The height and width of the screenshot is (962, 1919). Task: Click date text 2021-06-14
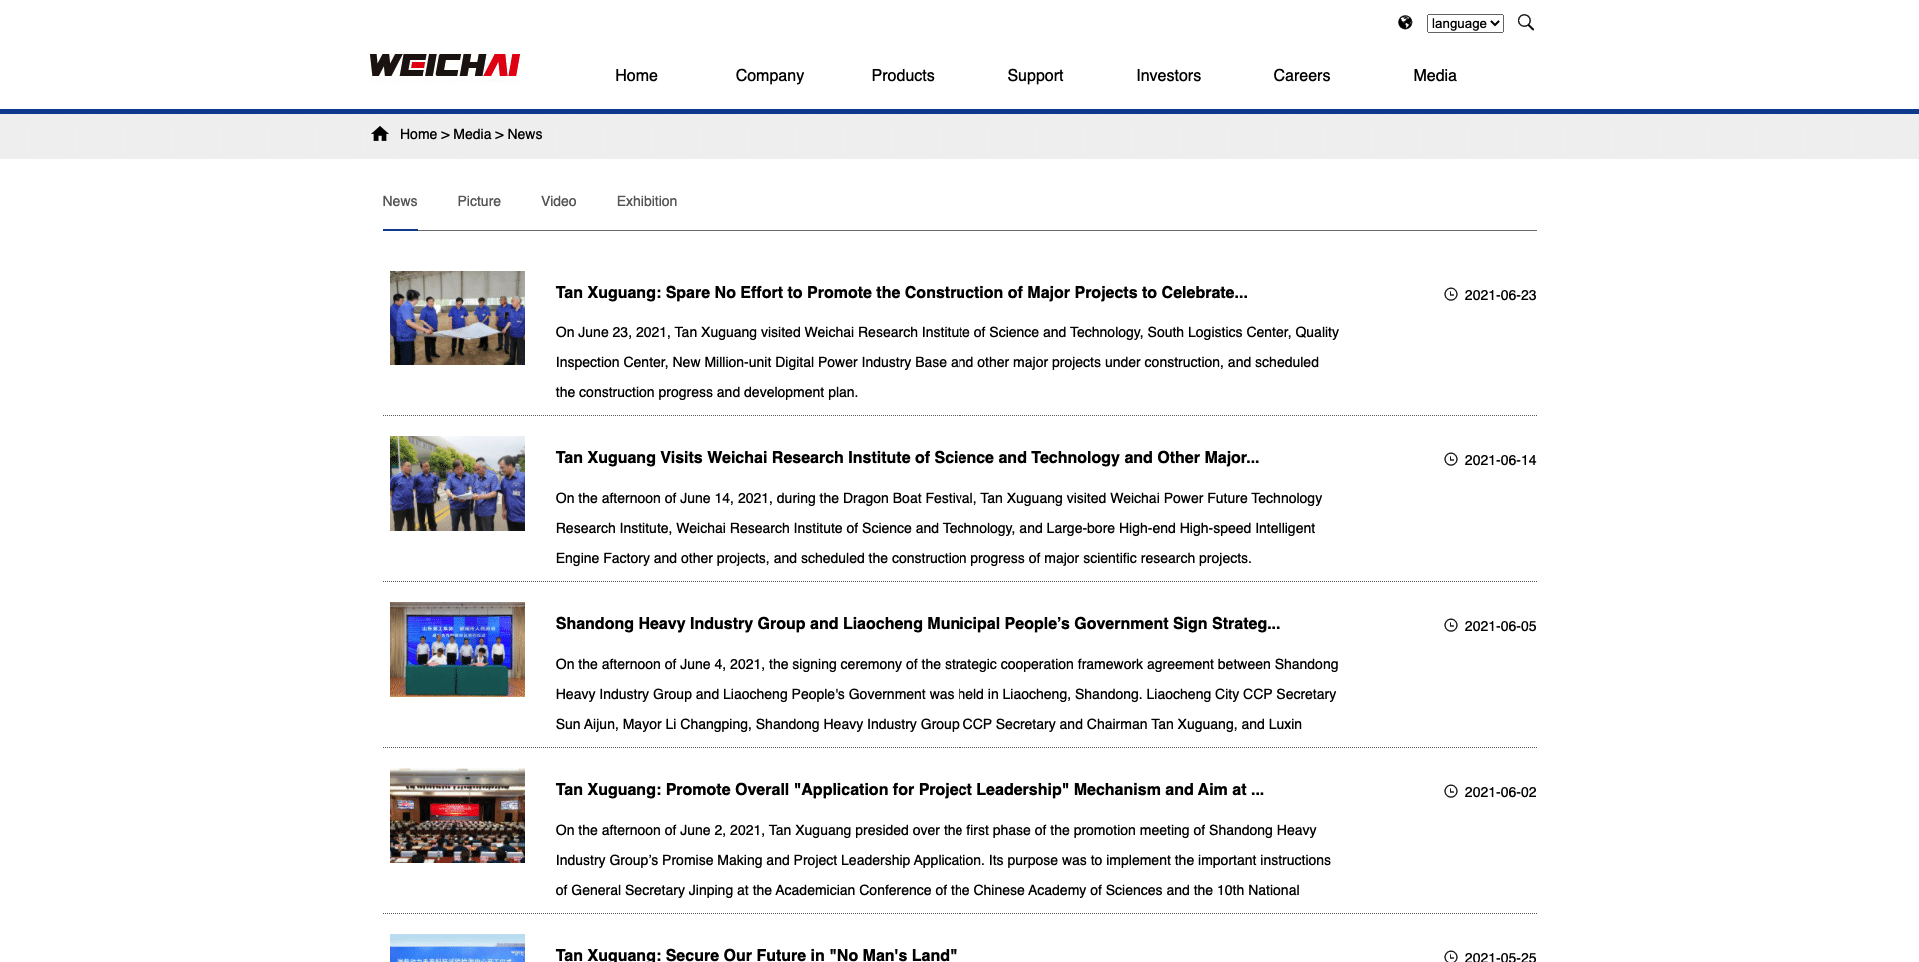point(1500,460)
